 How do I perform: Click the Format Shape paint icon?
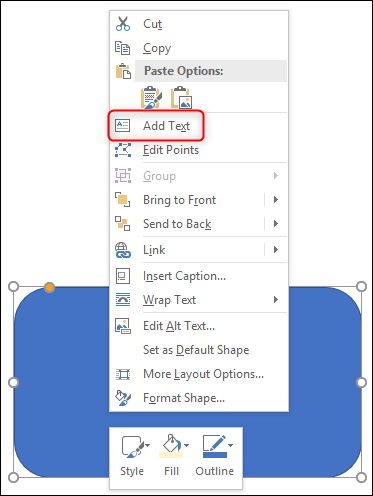(123, 398)
